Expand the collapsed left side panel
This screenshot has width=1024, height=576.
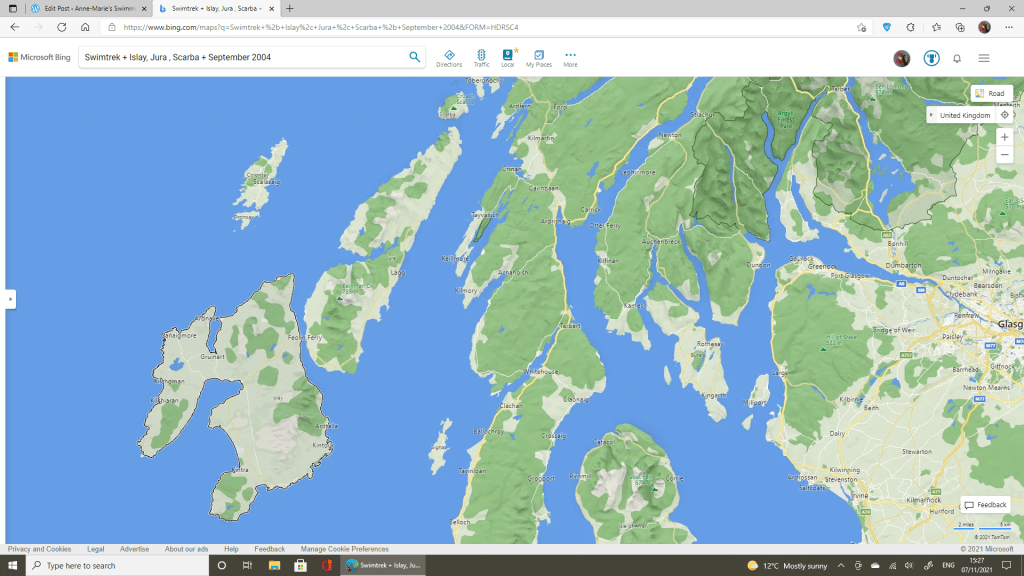pyautogui.click(x=10, y=299)
